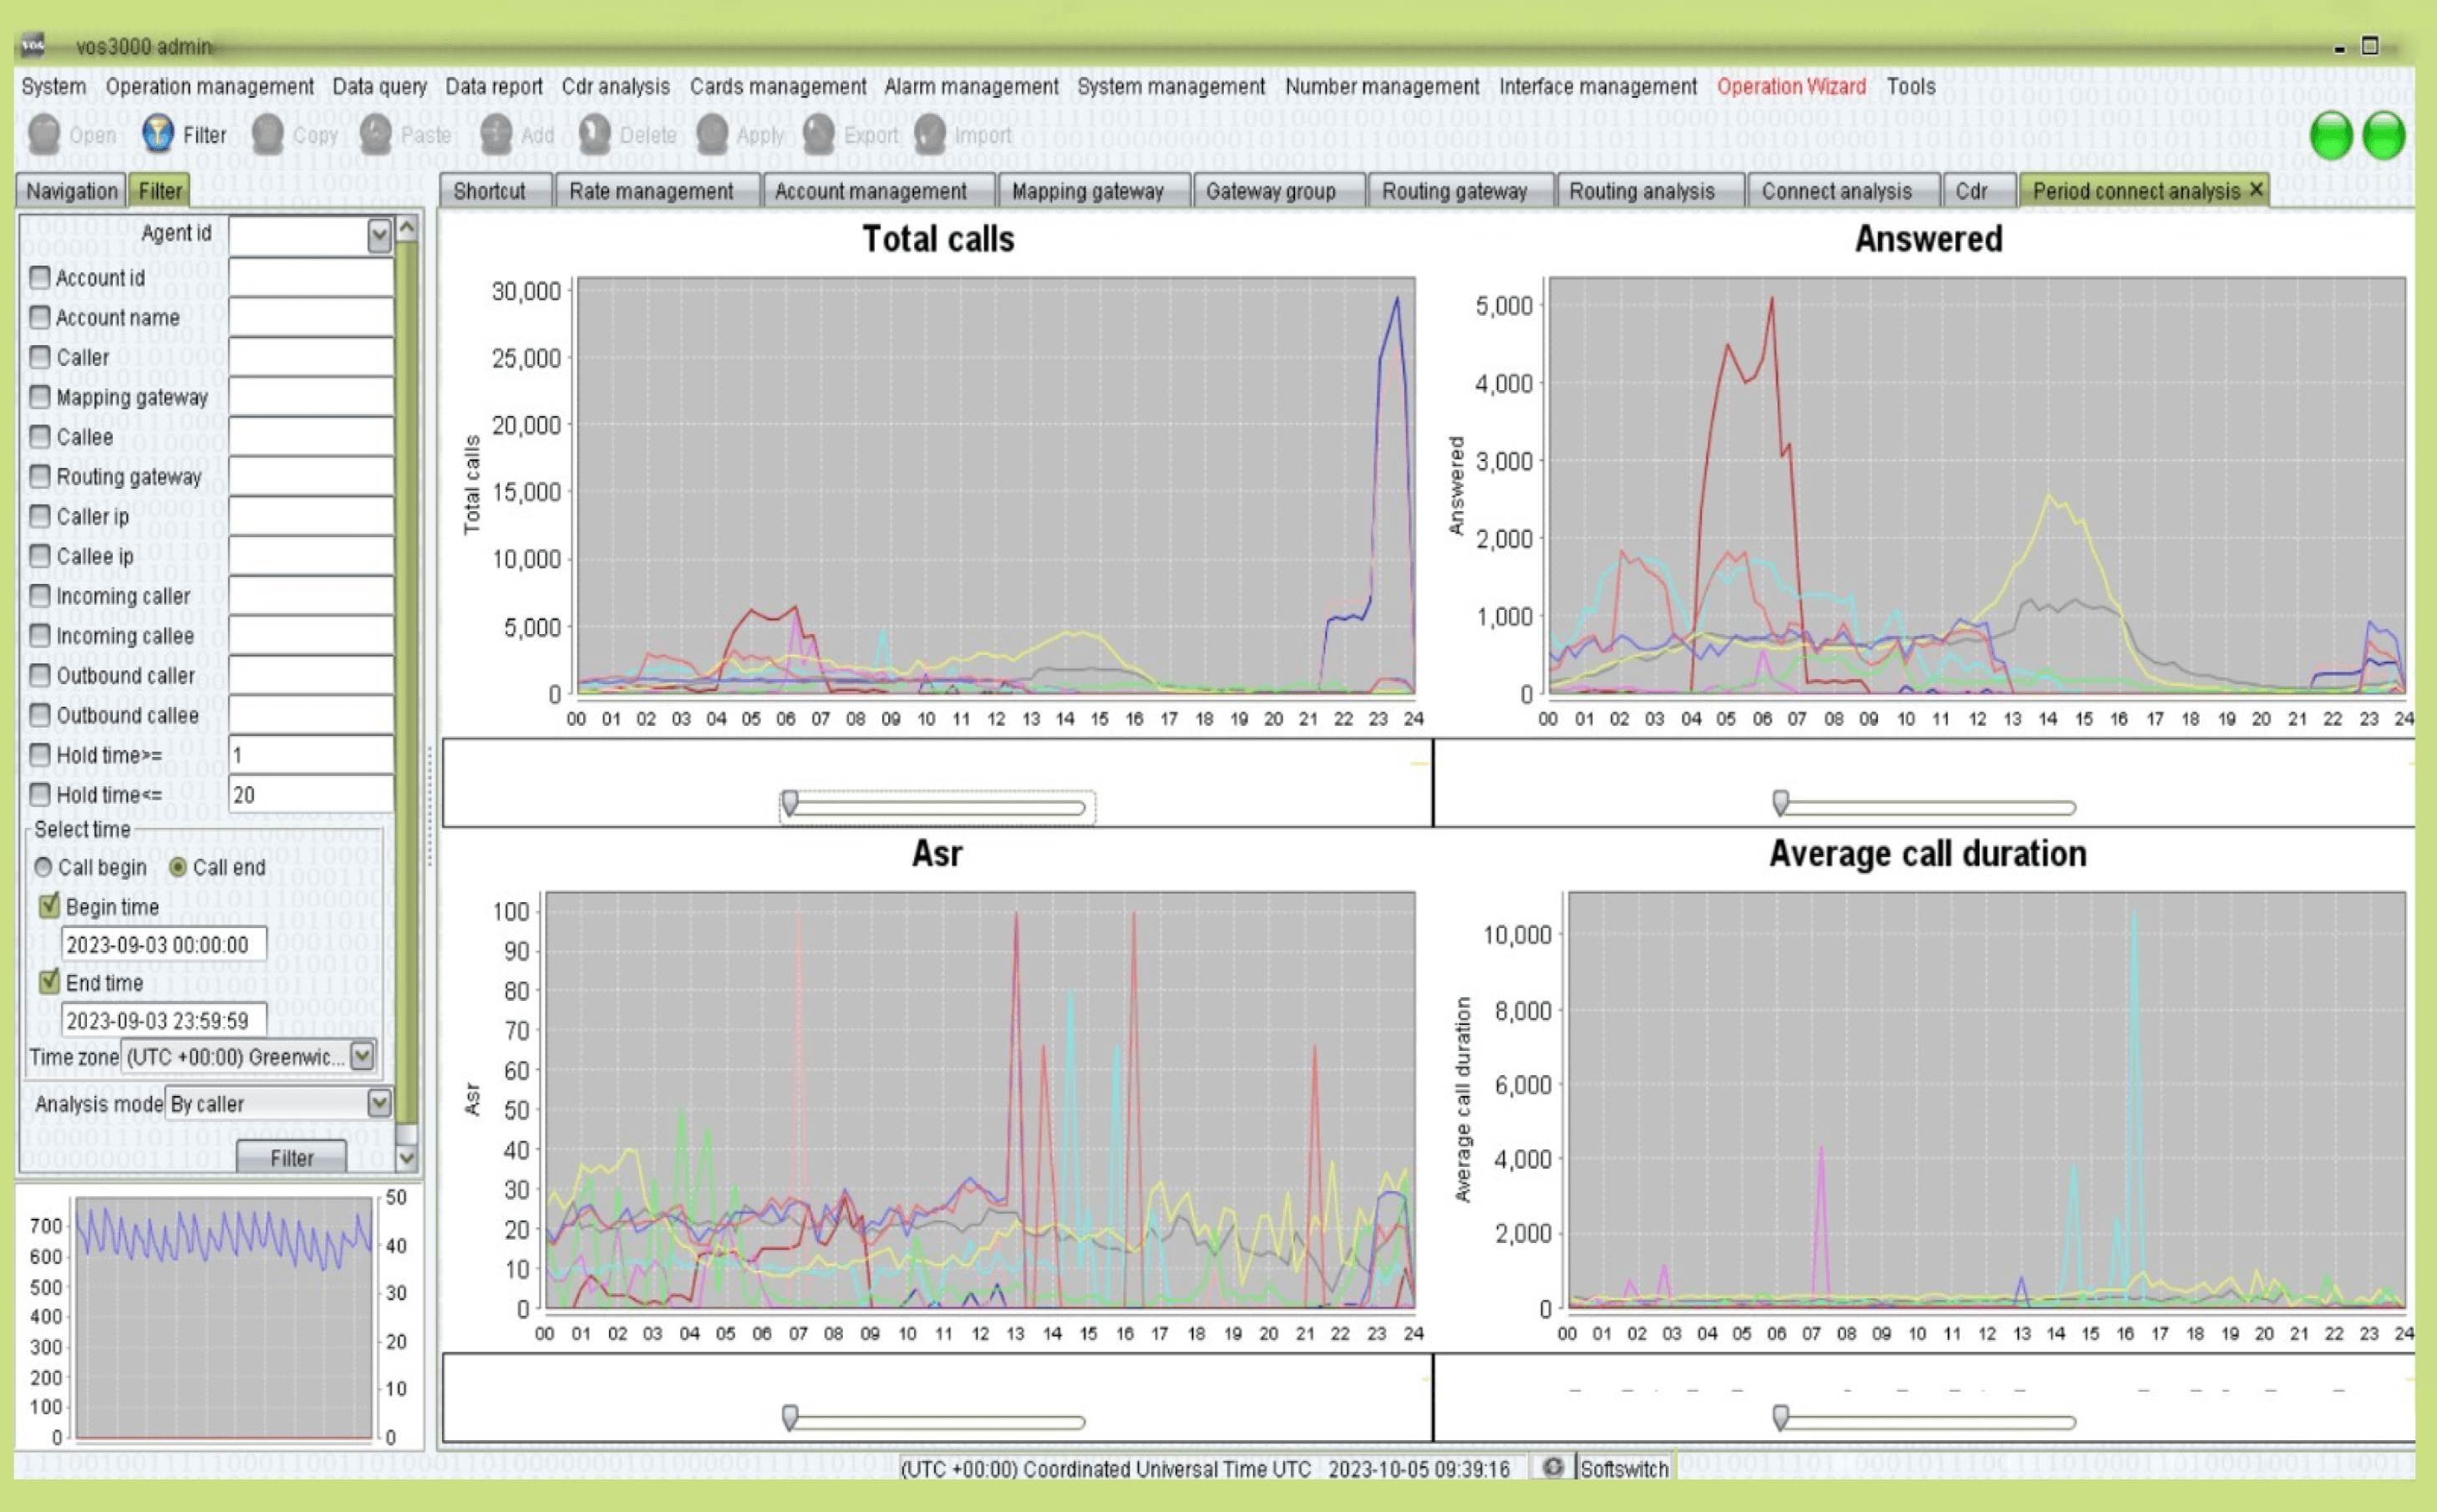
Task: Enable the Account name checkbox
Action: (40, 317)
